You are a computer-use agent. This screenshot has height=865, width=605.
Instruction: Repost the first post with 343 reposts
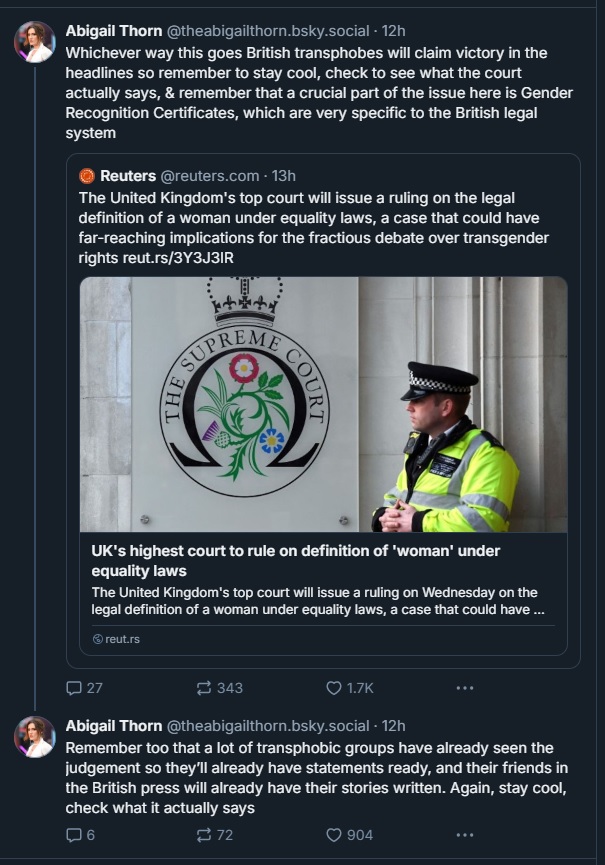[204, 688]
